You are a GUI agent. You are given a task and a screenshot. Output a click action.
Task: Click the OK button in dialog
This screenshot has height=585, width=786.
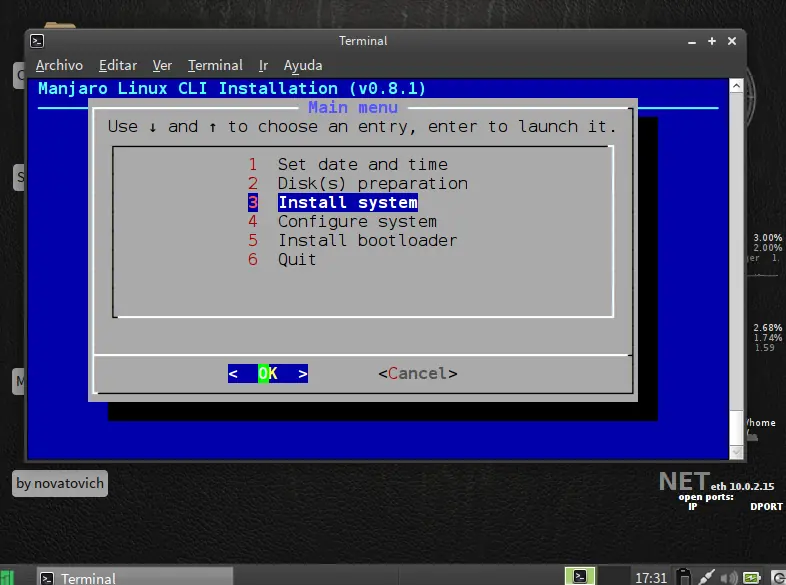click(x=268, y=373)
